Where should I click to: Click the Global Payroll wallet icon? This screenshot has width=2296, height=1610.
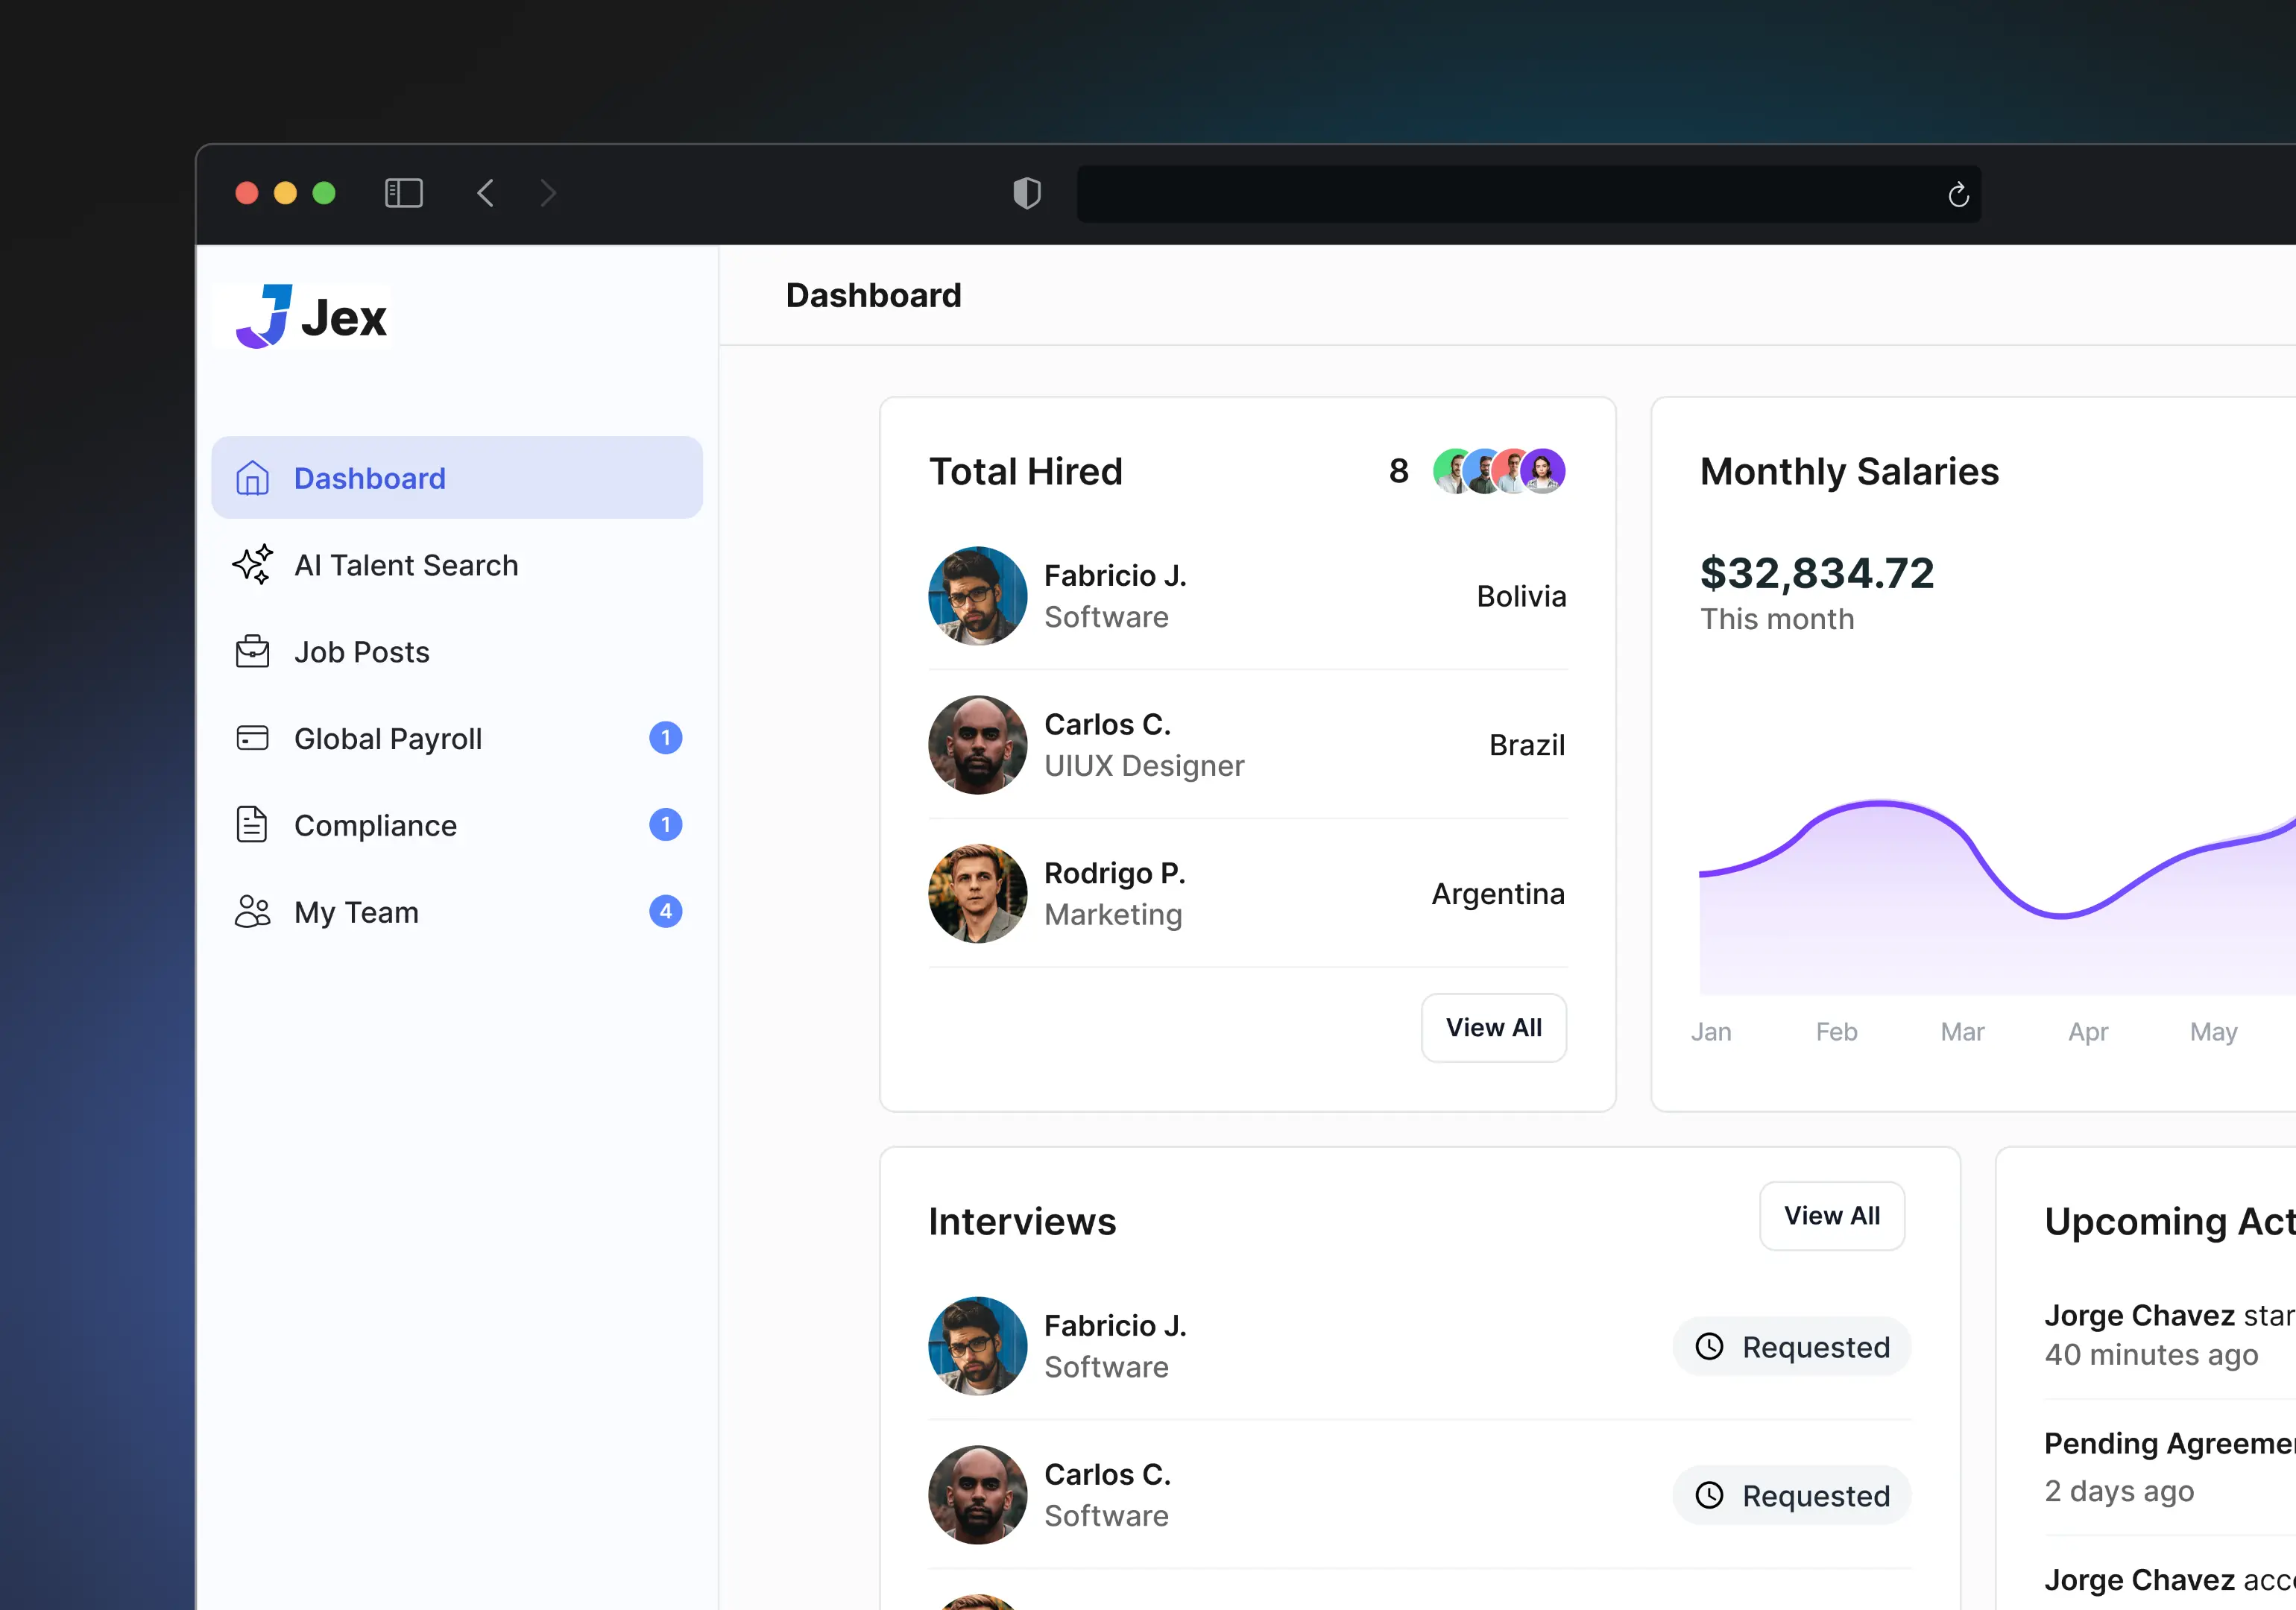pyautogui.click(x=252, y=738)
